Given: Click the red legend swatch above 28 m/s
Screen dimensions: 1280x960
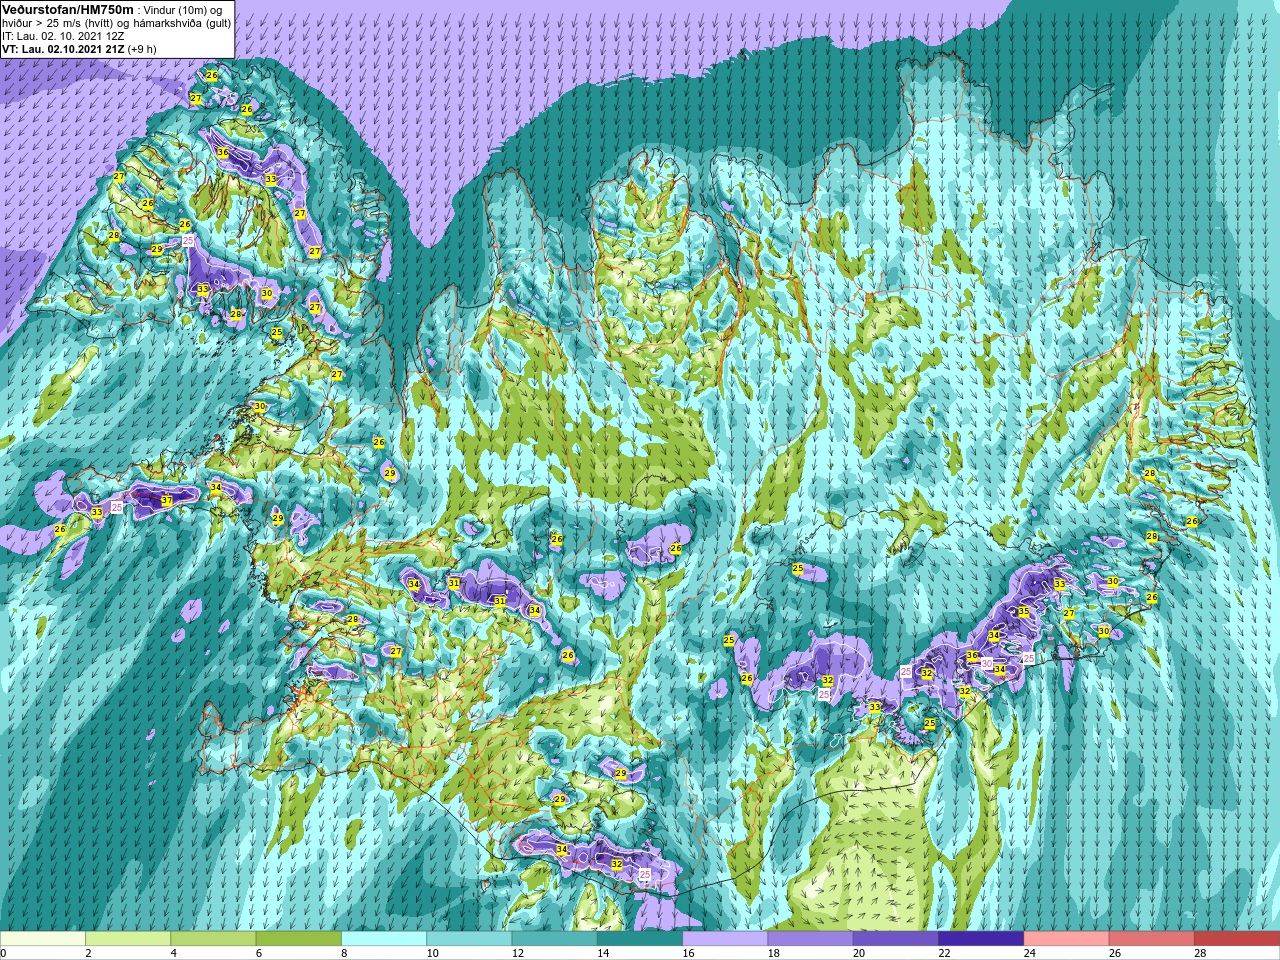Looking at the screenshot, I should click(x=1237, y=939).
